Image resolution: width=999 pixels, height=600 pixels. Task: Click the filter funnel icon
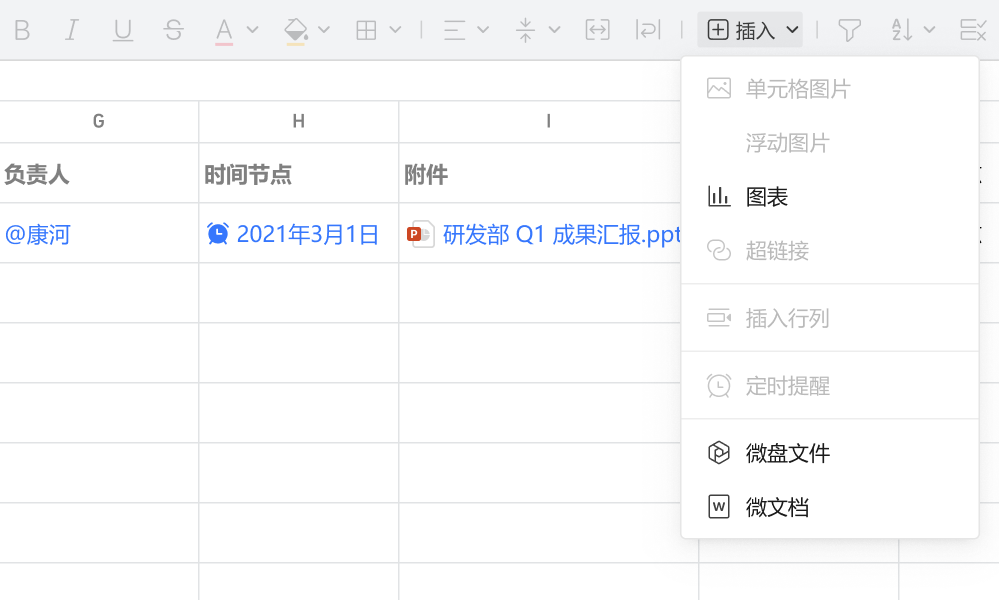tap(849, 30)
